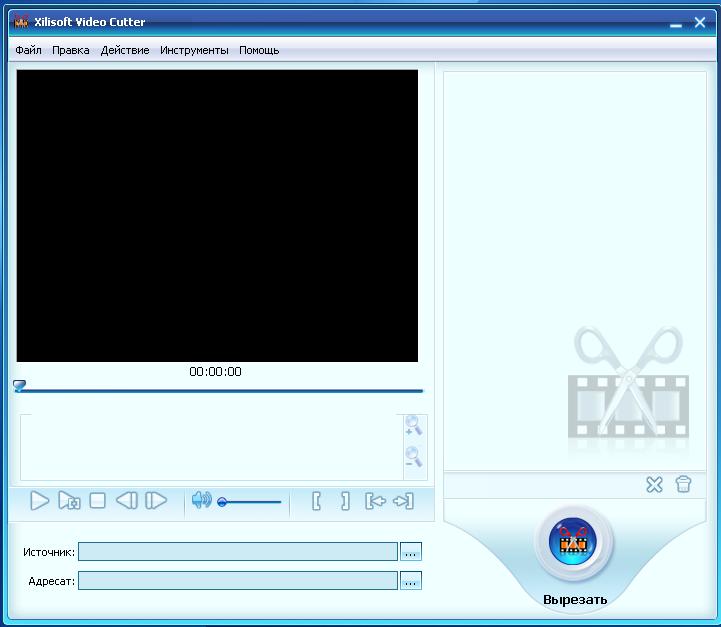The width and height of the screenshot is (721, 627).
Task: Close the Xilisoft Video Cutter window
Action: [700, 22]
